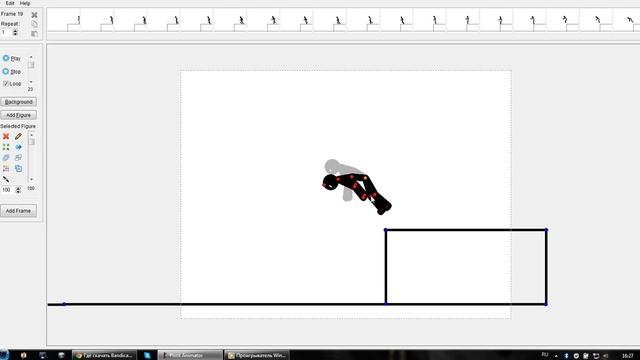Click the Bluetooth icon in system tray

[566, 356]
